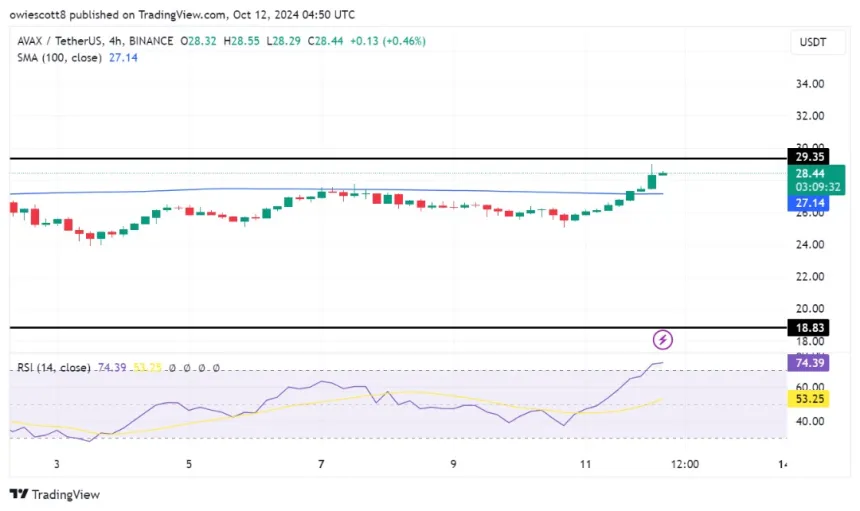The image size is (860, 511).
Task: Click the SMA (100, close) indicator label
Action: point(57,59)
